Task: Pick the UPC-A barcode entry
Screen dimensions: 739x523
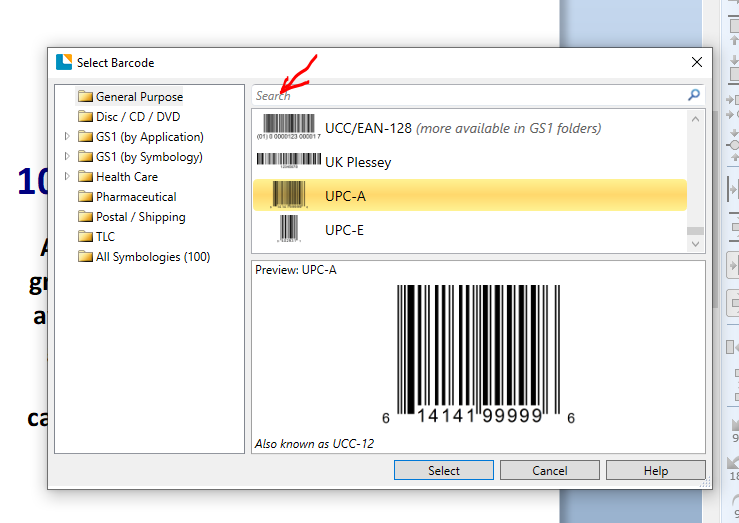Action: (345, 196)
